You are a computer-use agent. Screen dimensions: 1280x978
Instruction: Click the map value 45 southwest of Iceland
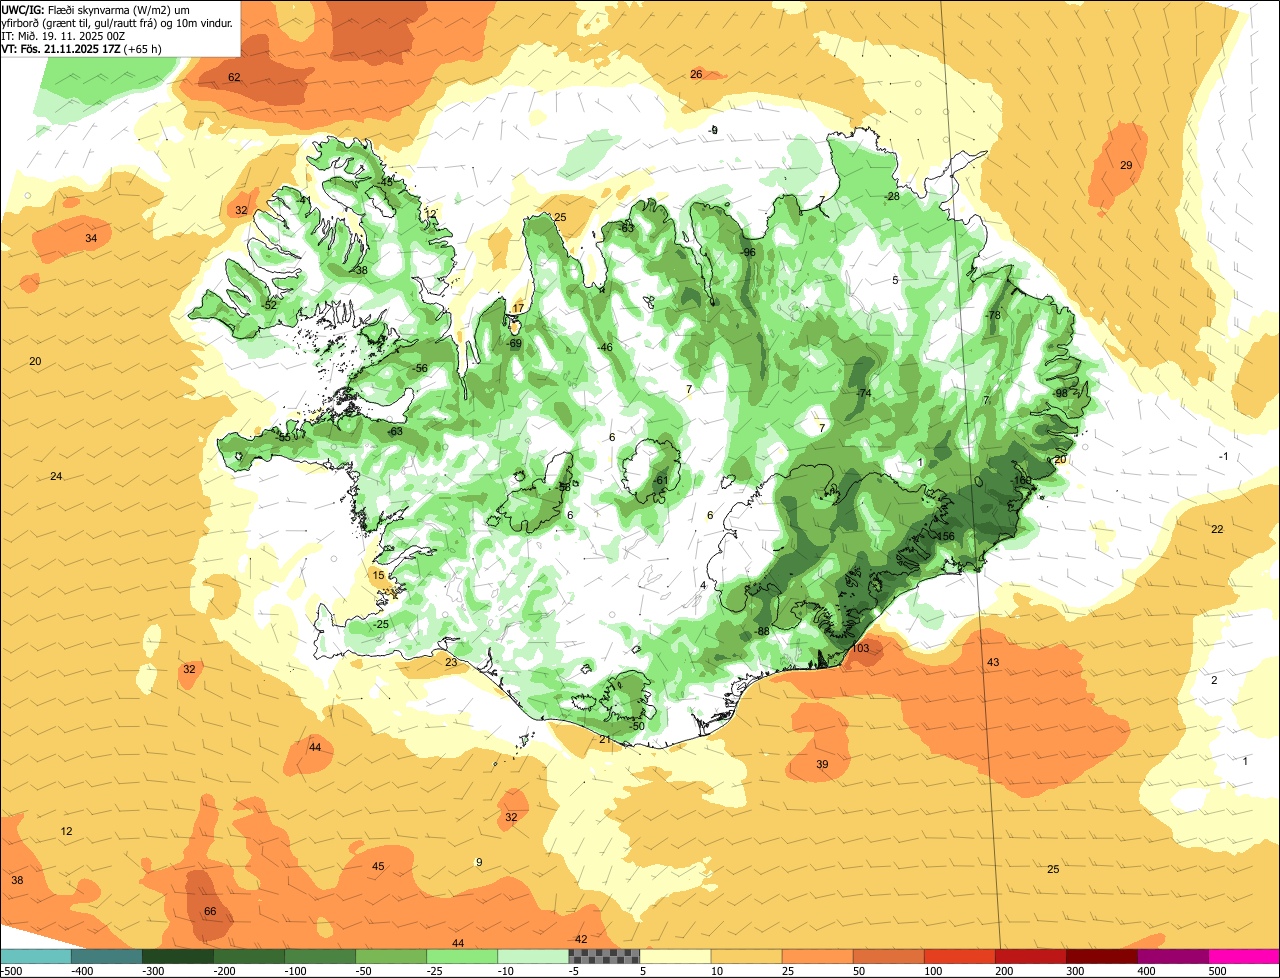point(378,866)
